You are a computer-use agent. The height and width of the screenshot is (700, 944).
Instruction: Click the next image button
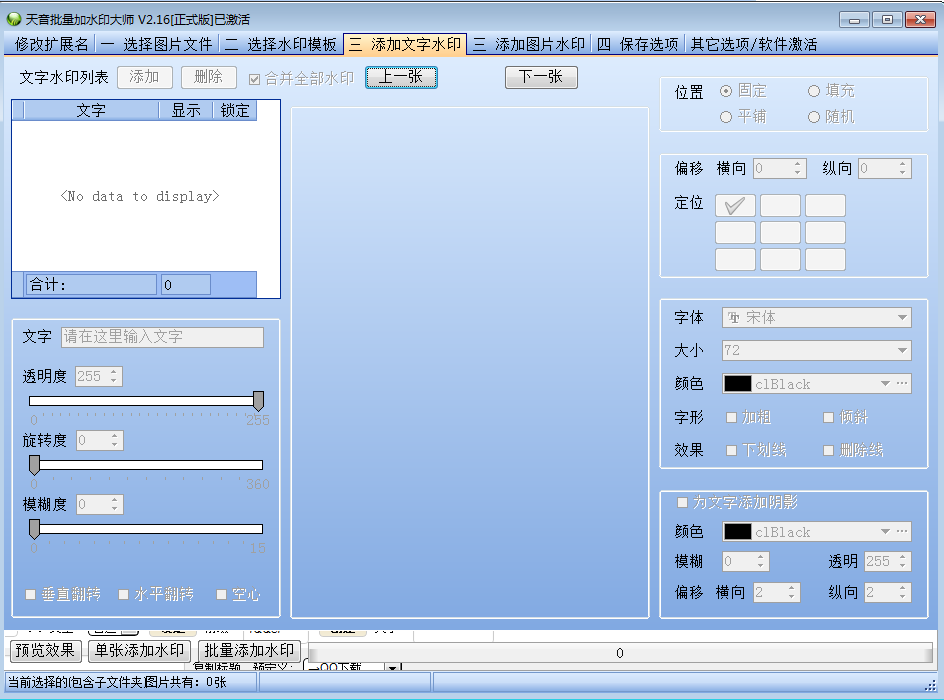point(541,78)
